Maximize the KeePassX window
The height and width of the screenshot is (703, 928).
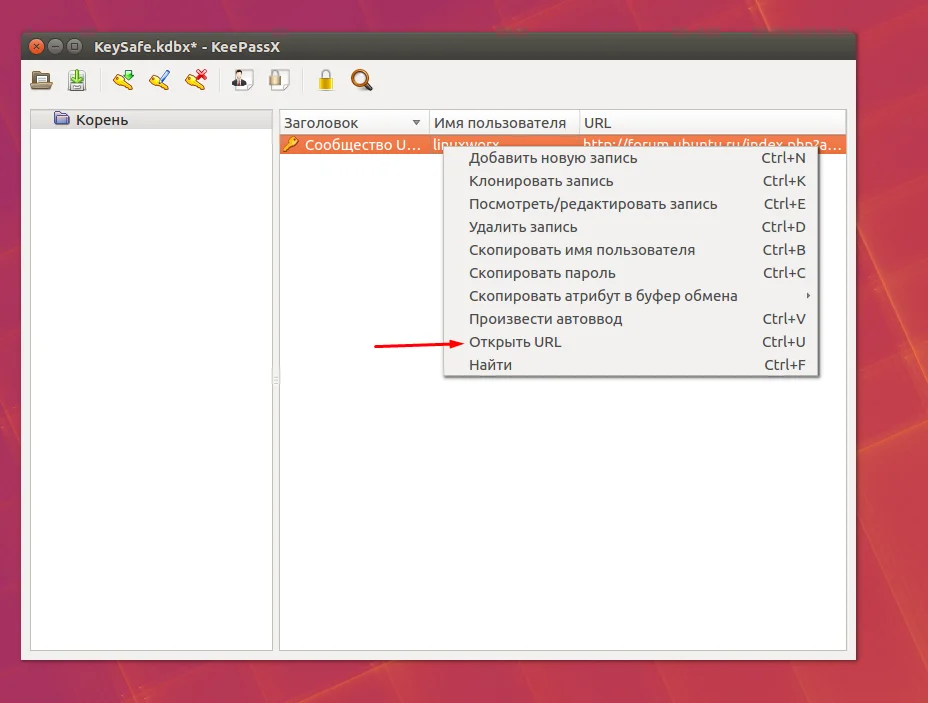[75, 46]
